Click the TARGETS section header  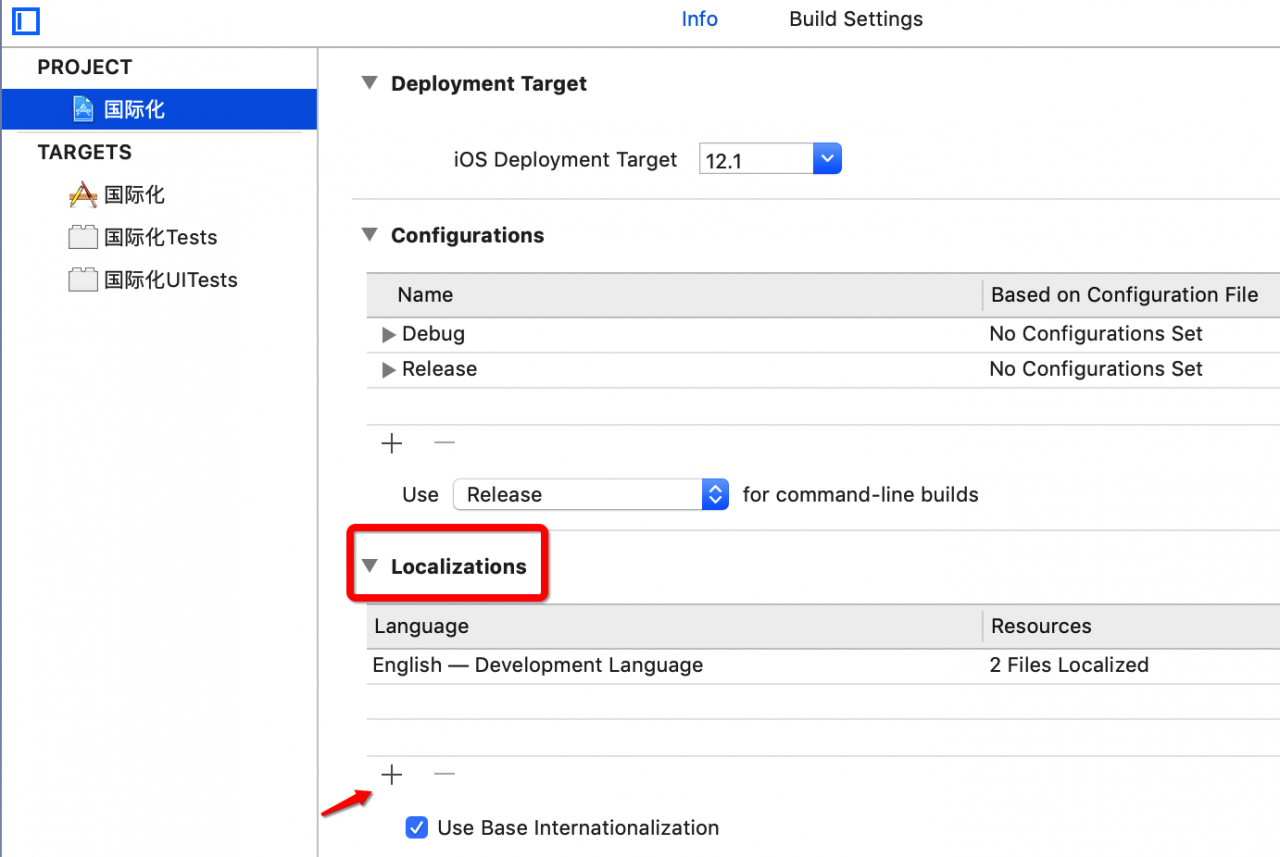(x=85, y=152)
